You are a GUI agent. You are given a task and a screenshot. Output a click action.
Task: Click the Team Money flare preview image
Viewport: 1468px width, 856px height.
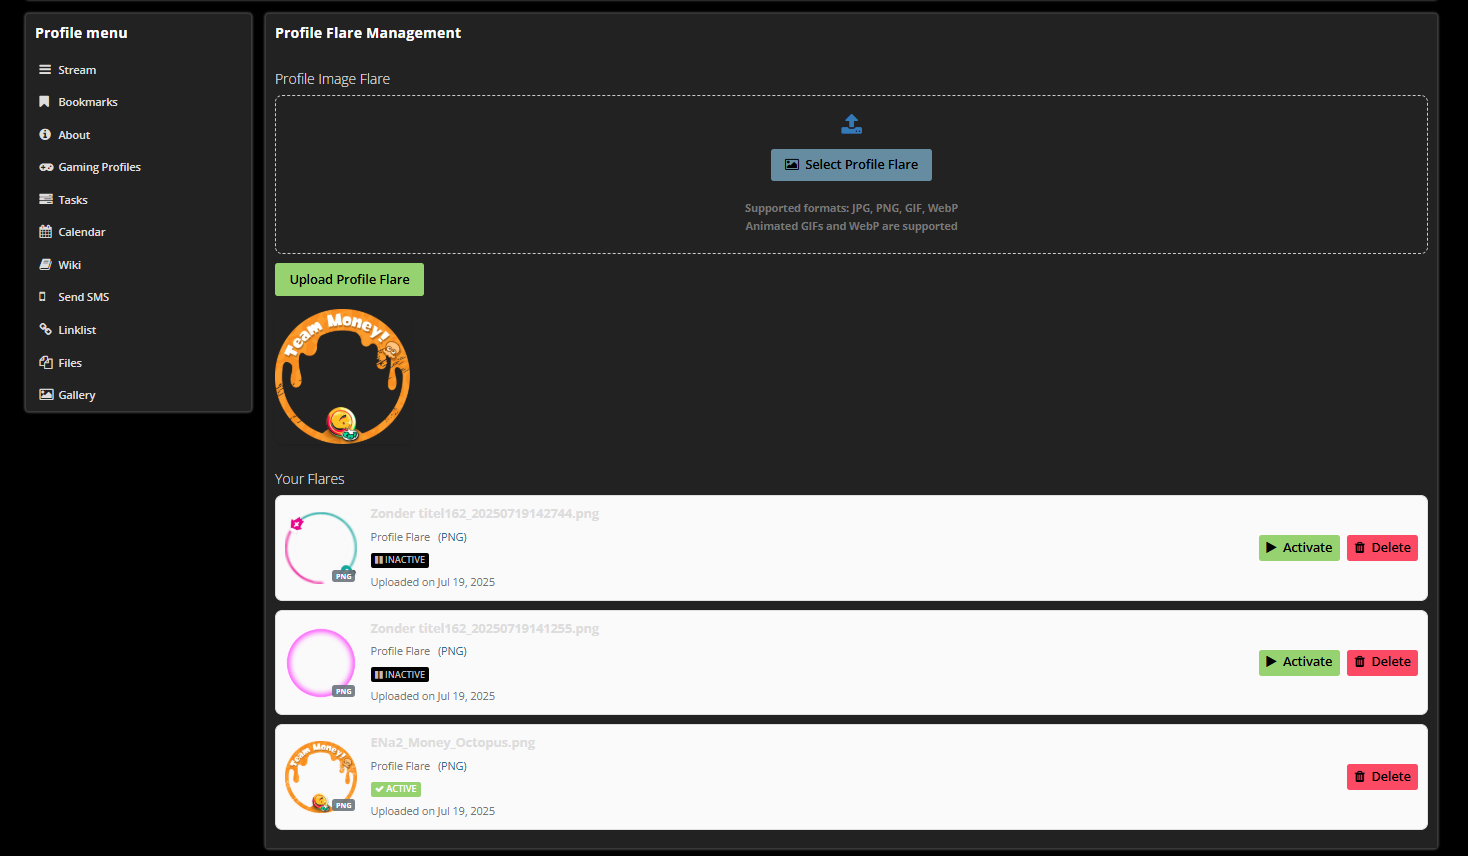point(342,376)
